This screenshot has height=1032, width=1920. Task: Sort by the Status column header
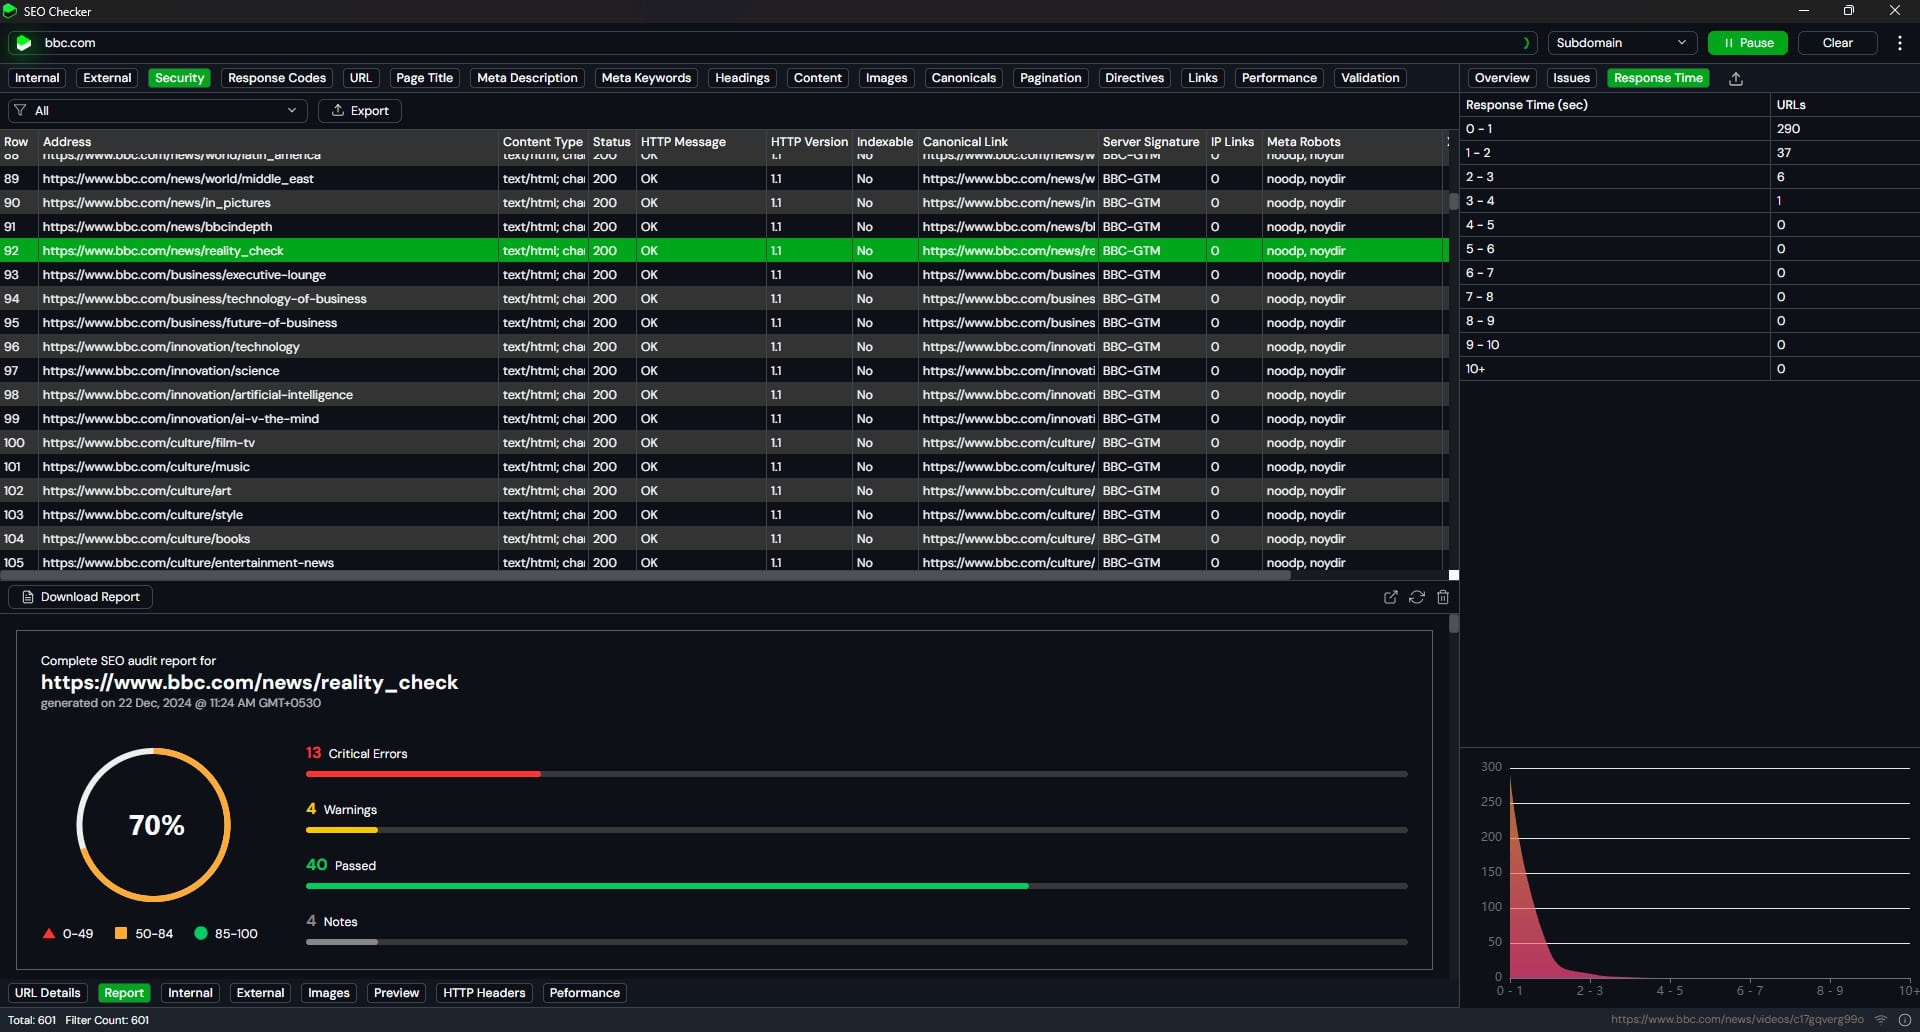[x=611, y=142]
